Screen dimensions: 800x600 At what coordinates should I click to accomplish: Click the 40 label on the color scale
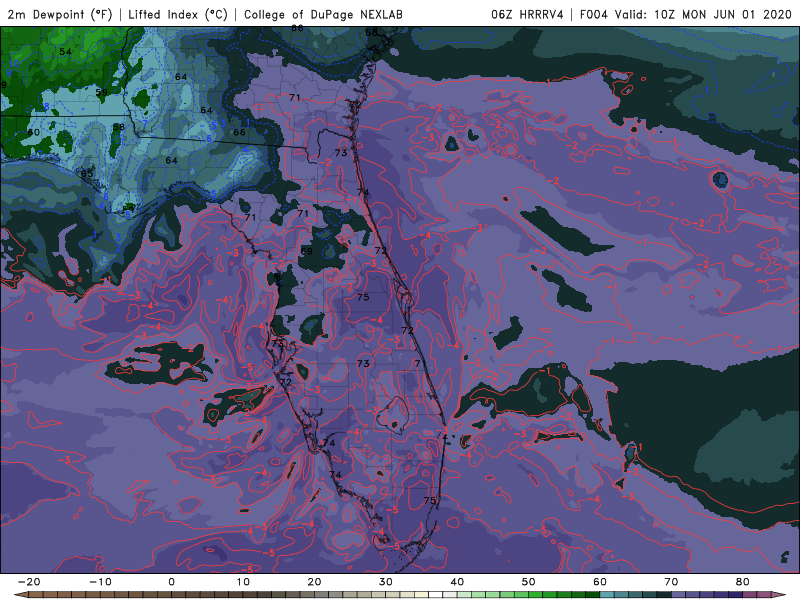click(457, 582)
